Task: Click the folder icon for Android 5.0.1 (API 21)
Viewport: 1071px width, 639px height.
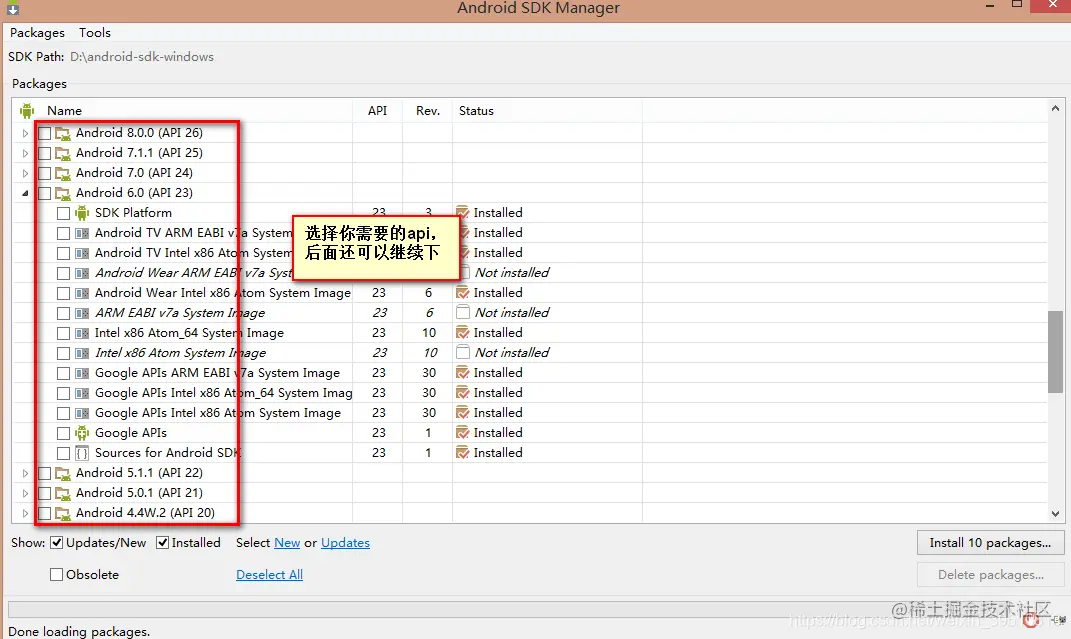Action: pyautogui.click(x=63, y=493)
